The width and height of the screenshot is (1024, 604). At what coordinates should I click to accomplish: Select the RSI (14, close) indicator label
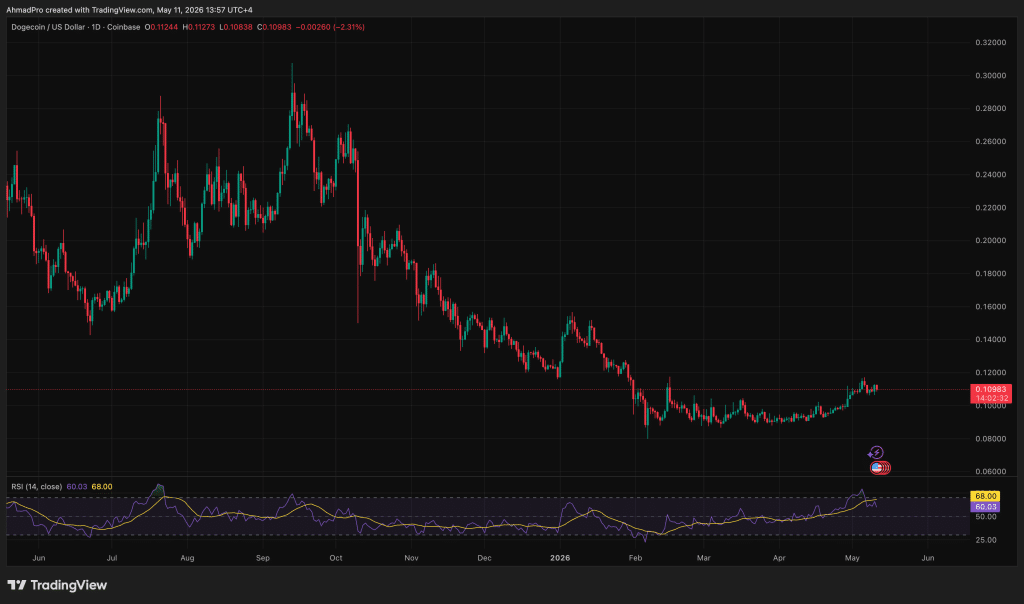pyautogui.click(x=37, y=486)
